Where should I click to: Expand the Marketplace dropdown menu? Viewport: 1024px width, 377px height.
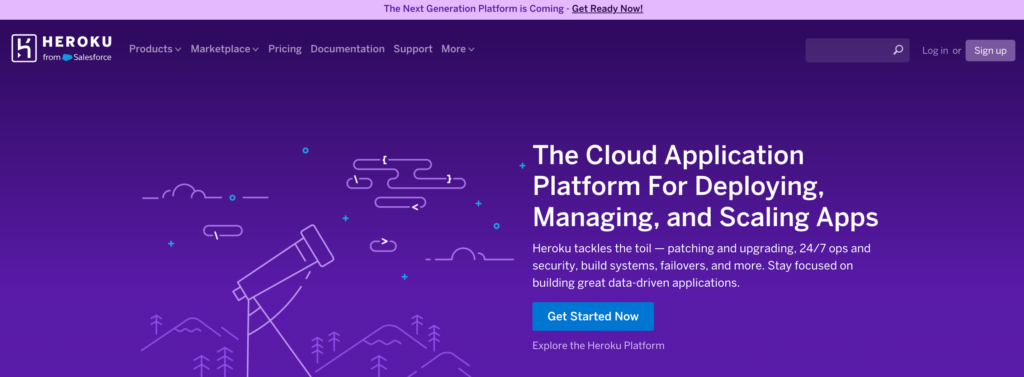(x=225, y=49)
